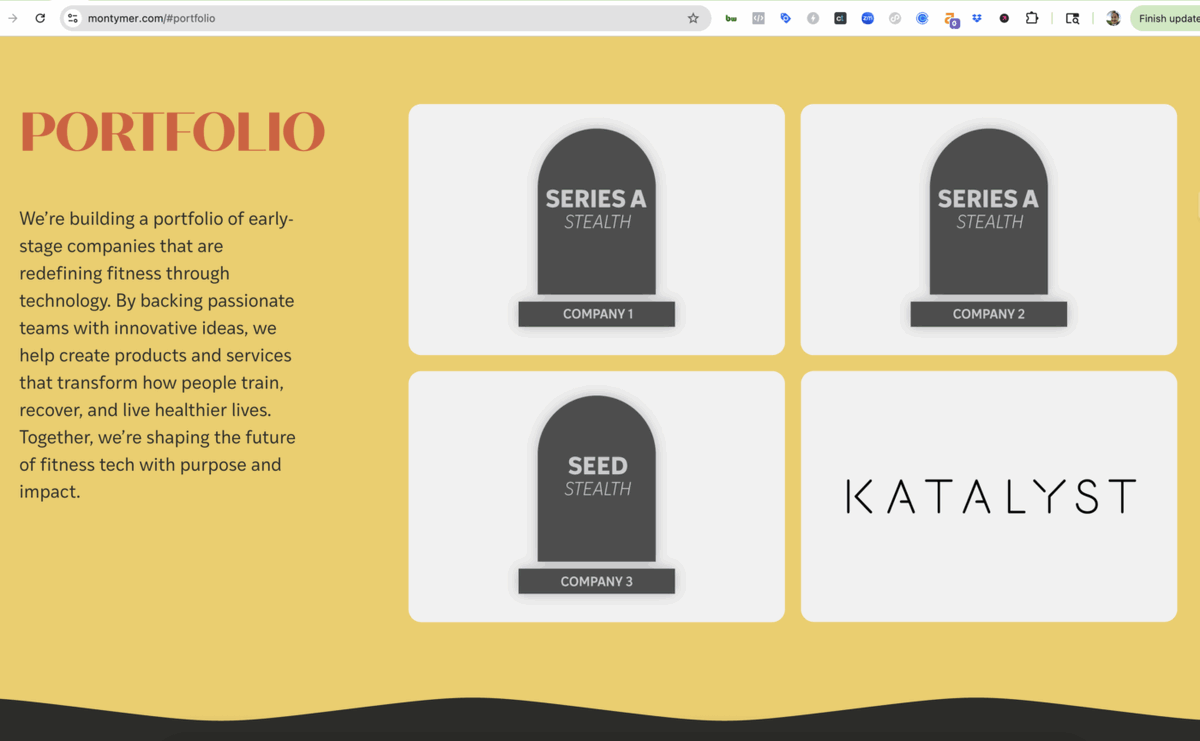Open site information icon in address bar

(x=72, y=18)
